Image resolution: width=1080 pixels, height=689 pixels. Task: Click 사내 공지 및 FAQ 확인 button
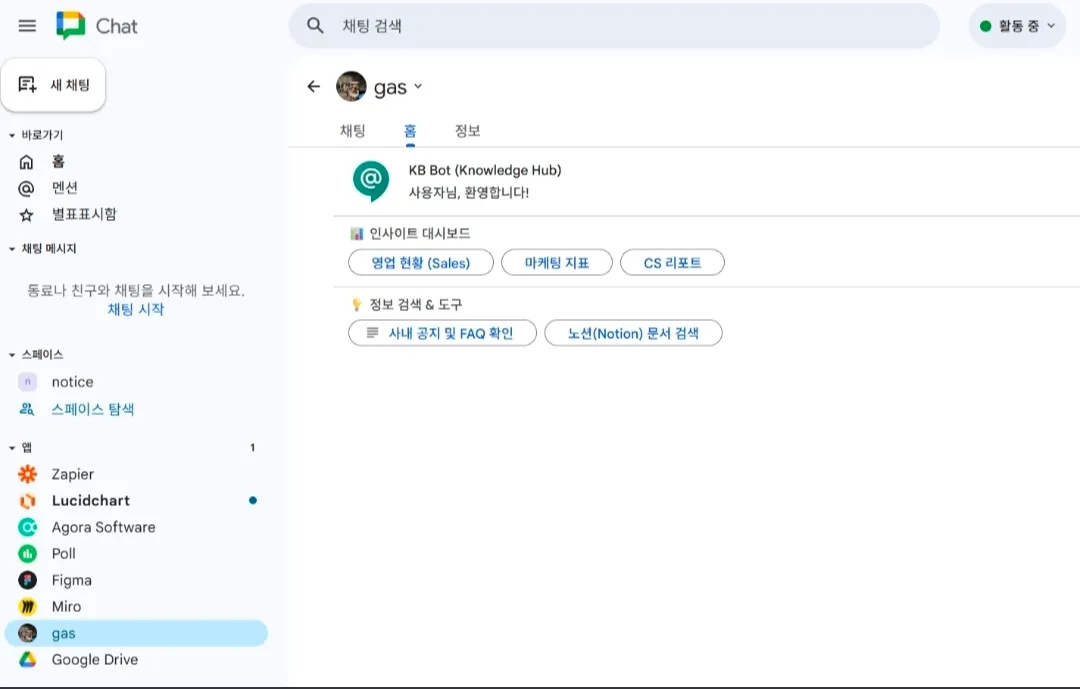(x=442, y=333)
